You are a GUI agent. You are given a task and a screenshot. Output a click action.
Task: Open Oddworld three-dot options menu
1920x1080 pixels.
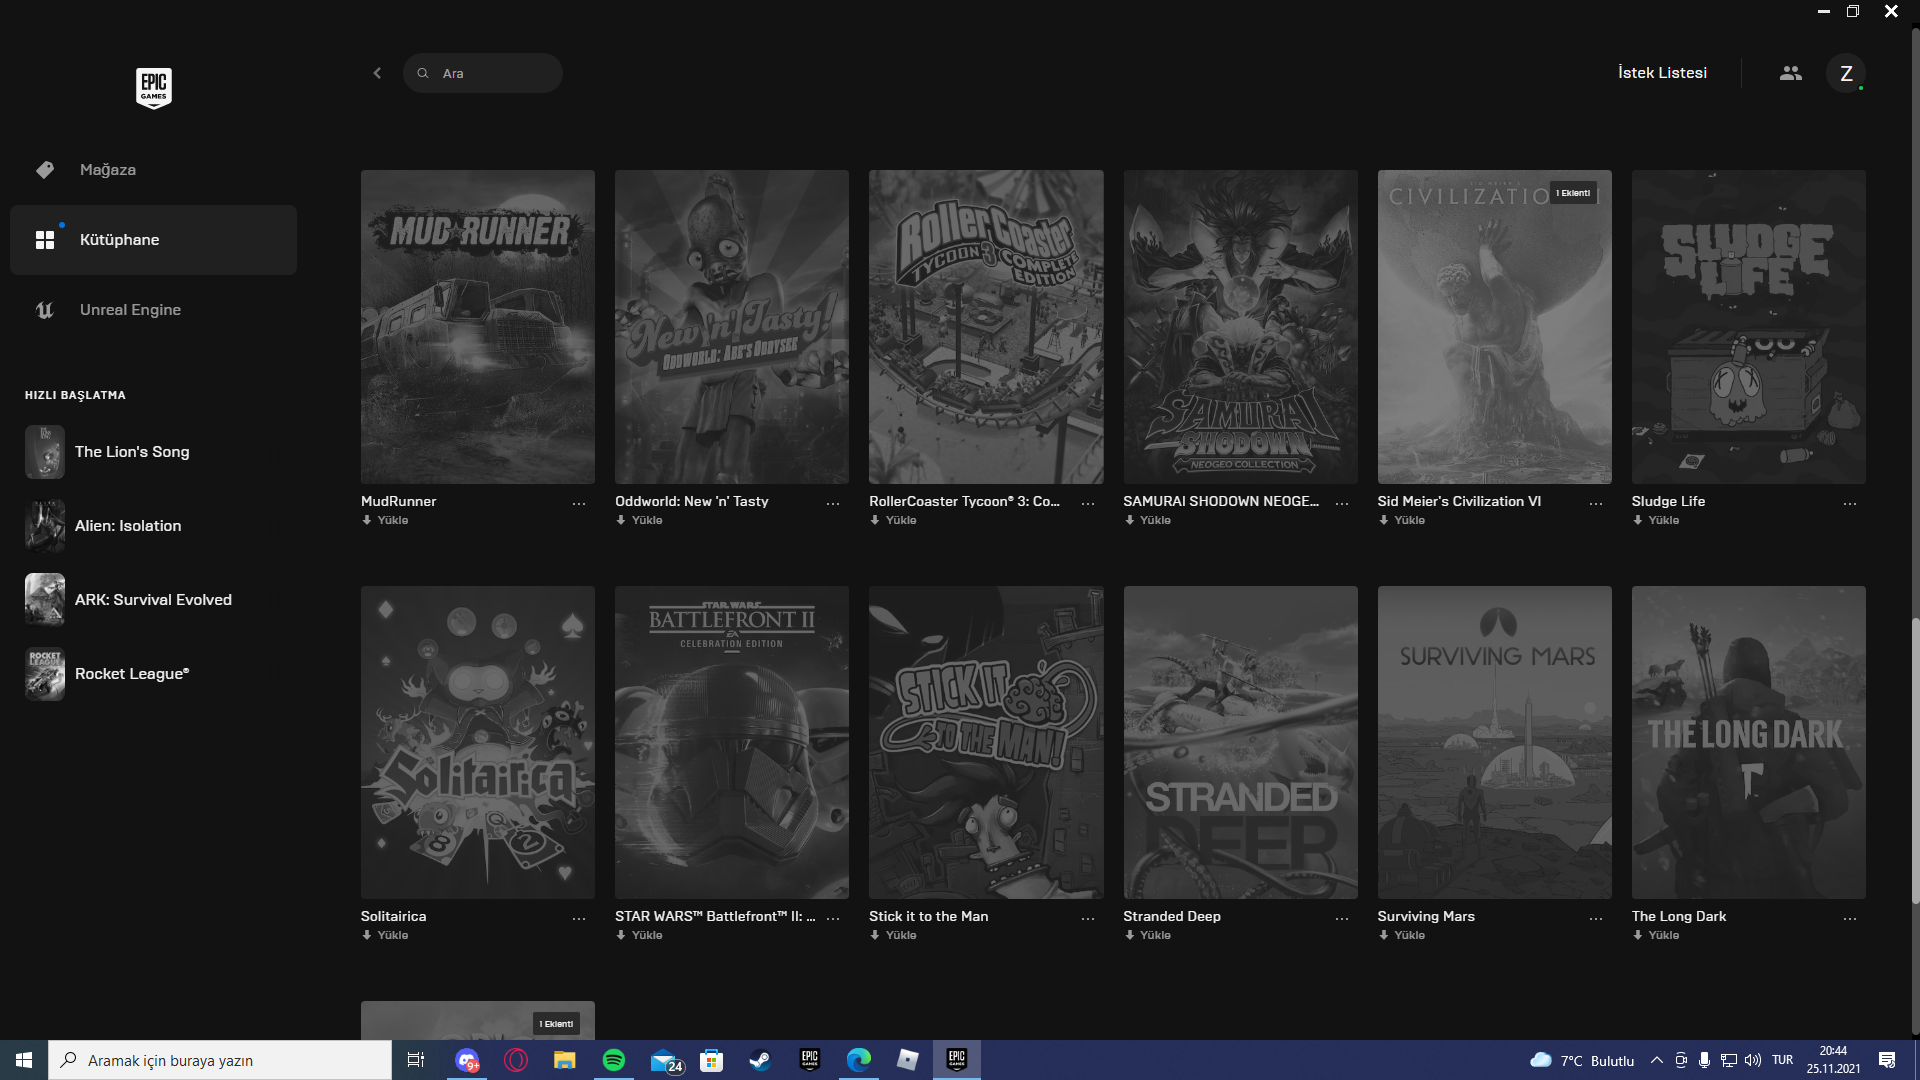[x=833, y=504]
